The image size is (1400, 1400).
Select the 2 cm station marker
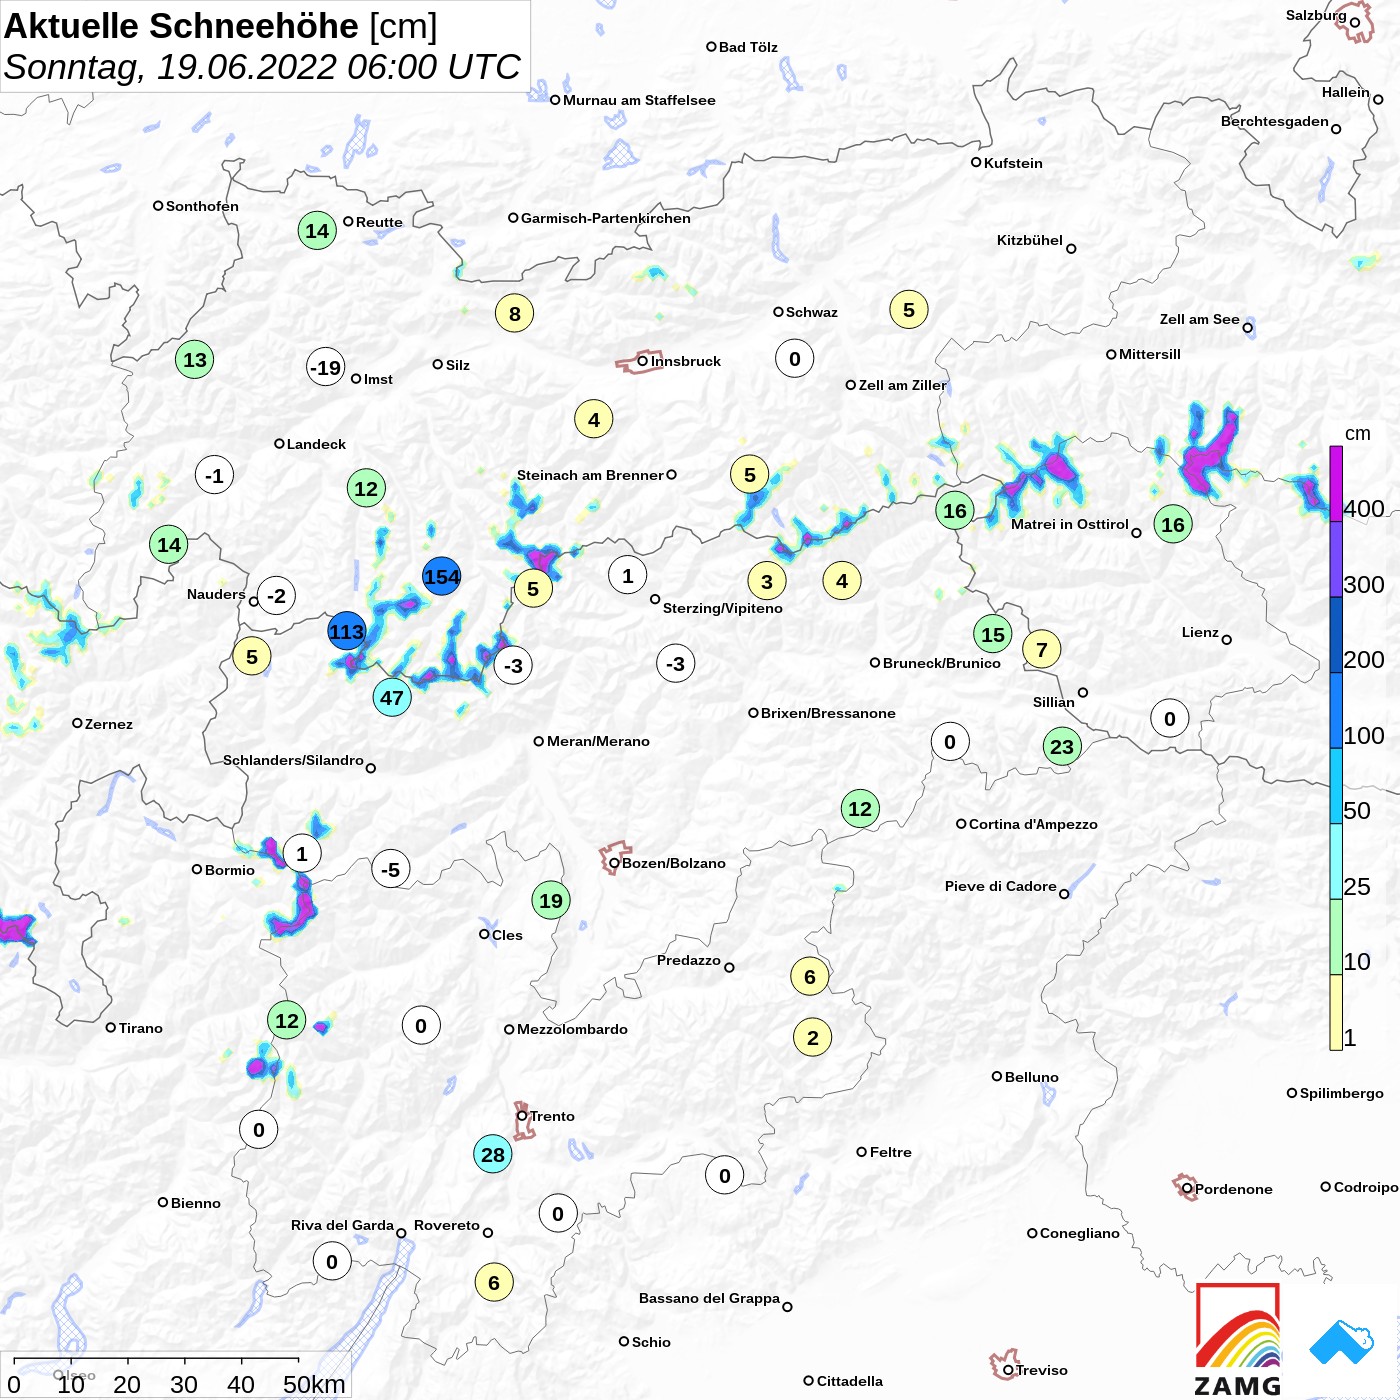click(813, 1038)
